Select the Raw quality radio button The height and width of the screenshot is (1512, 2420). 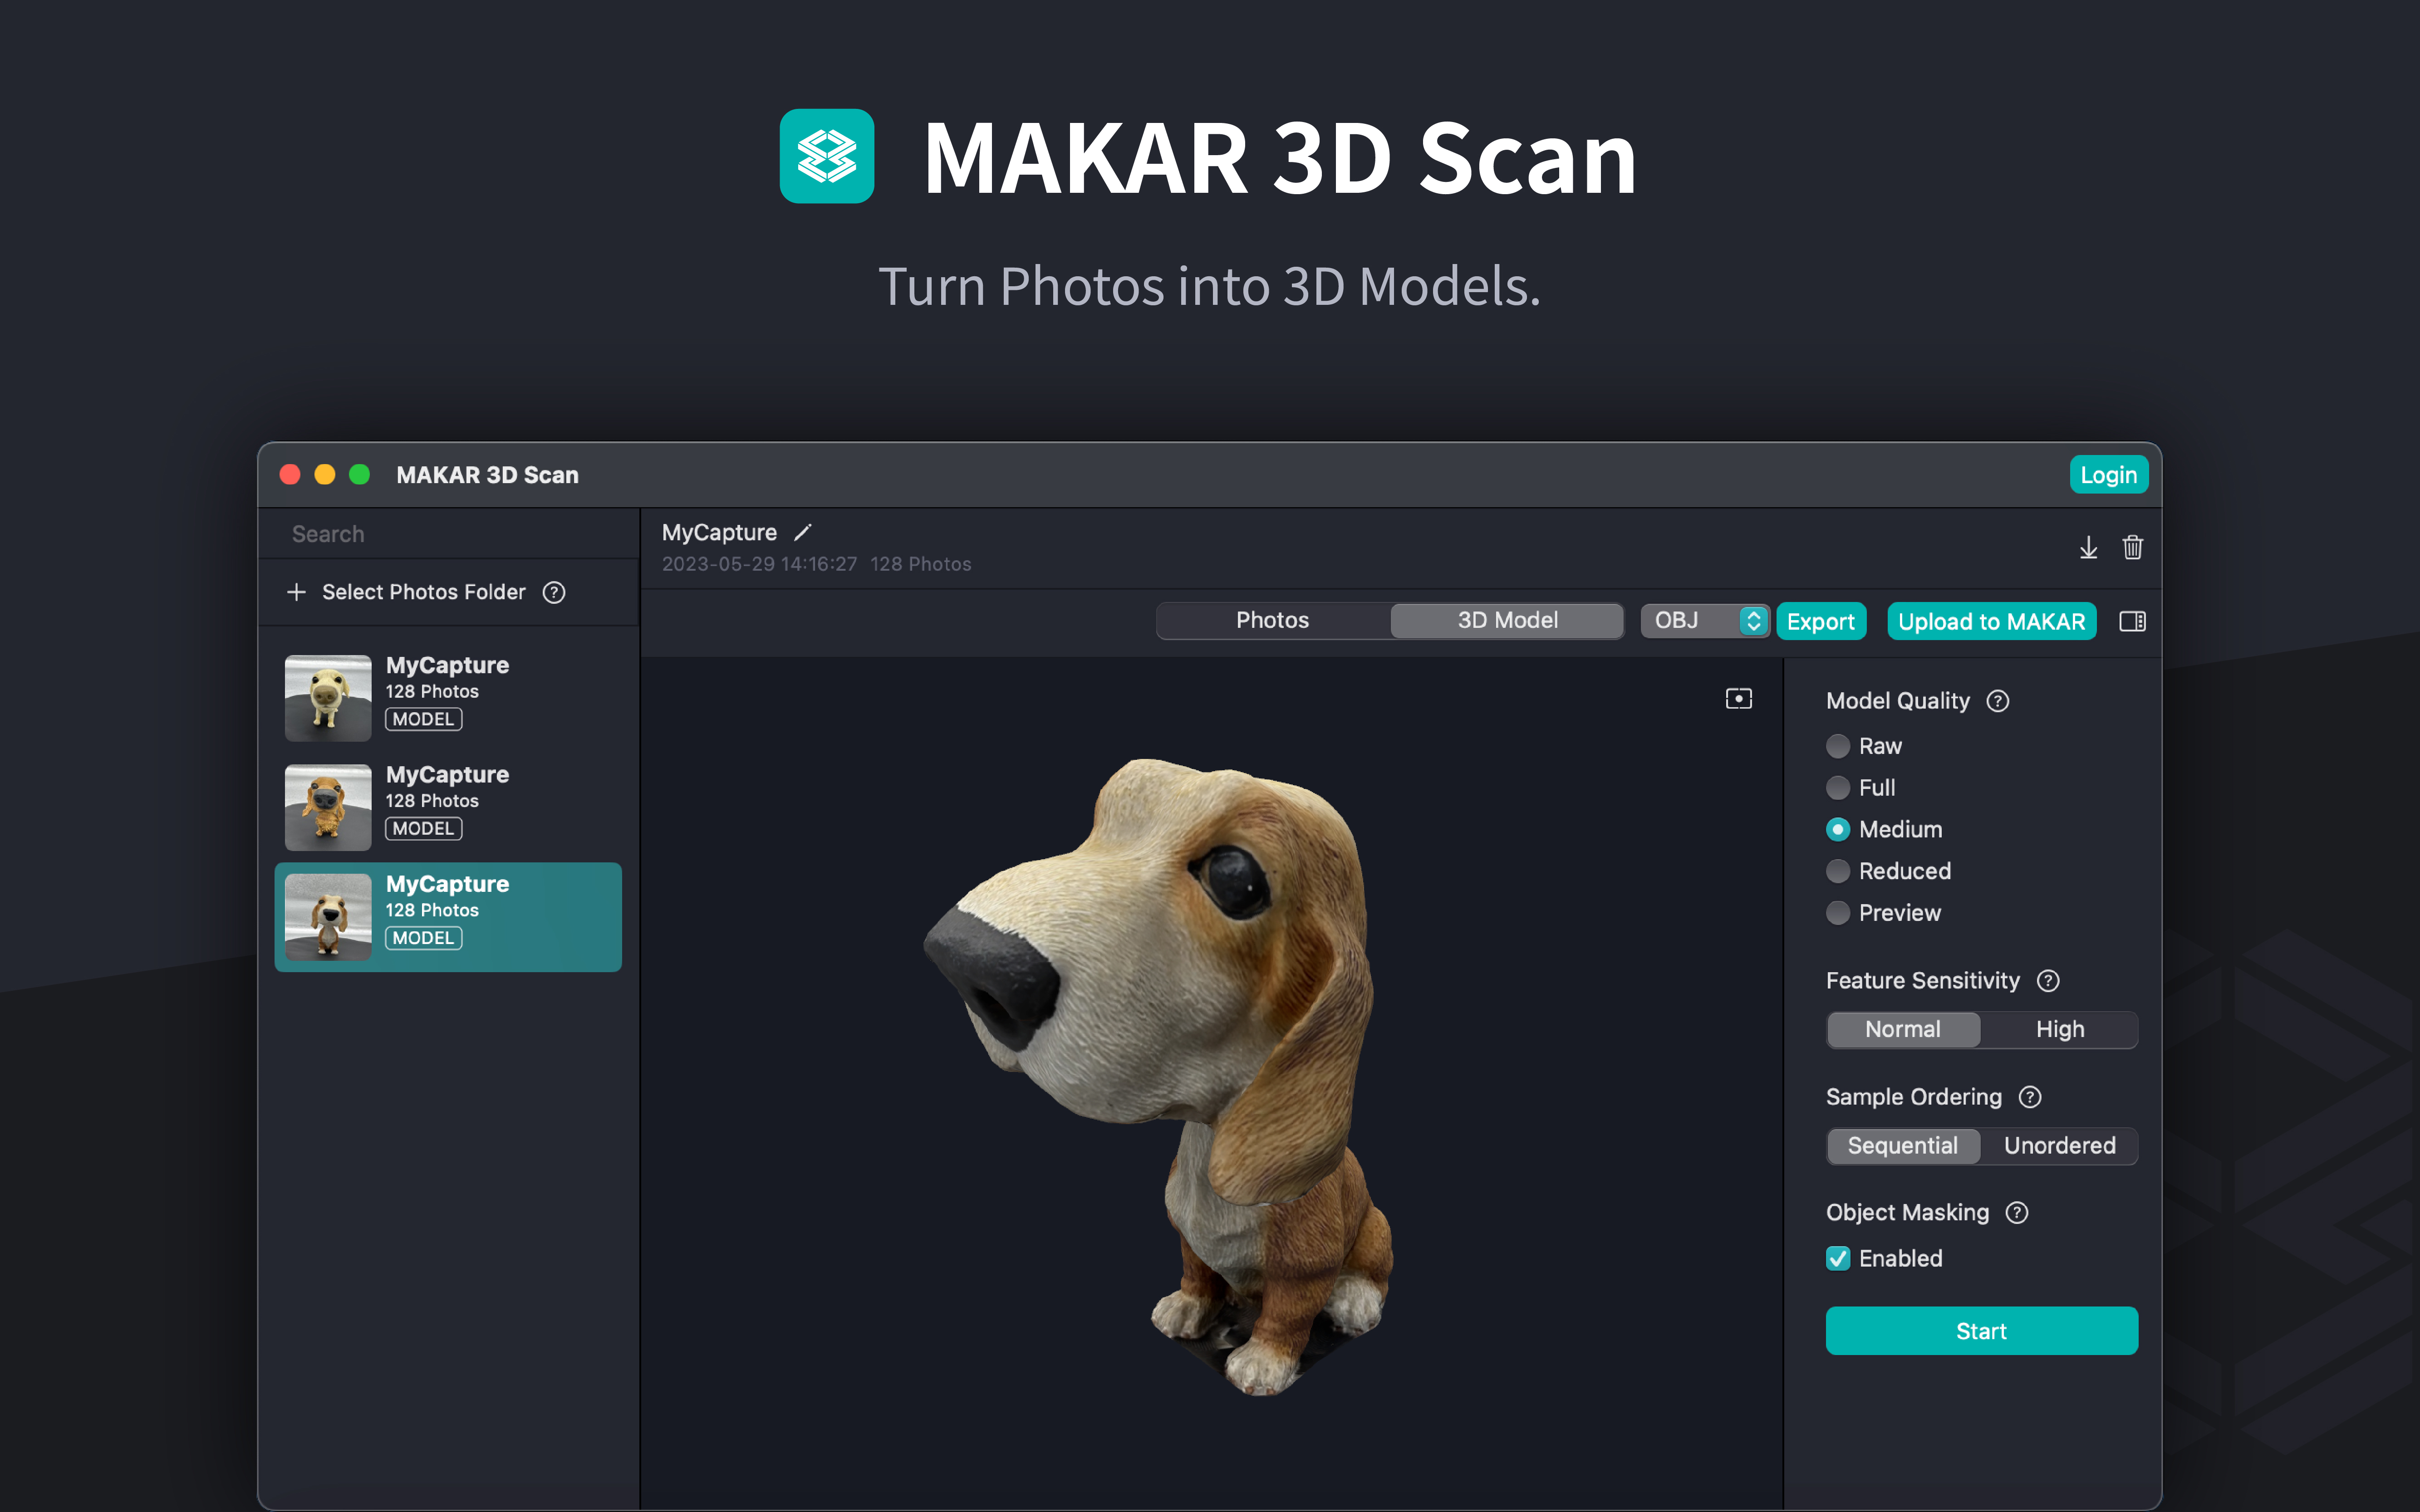click(1838, 746)
